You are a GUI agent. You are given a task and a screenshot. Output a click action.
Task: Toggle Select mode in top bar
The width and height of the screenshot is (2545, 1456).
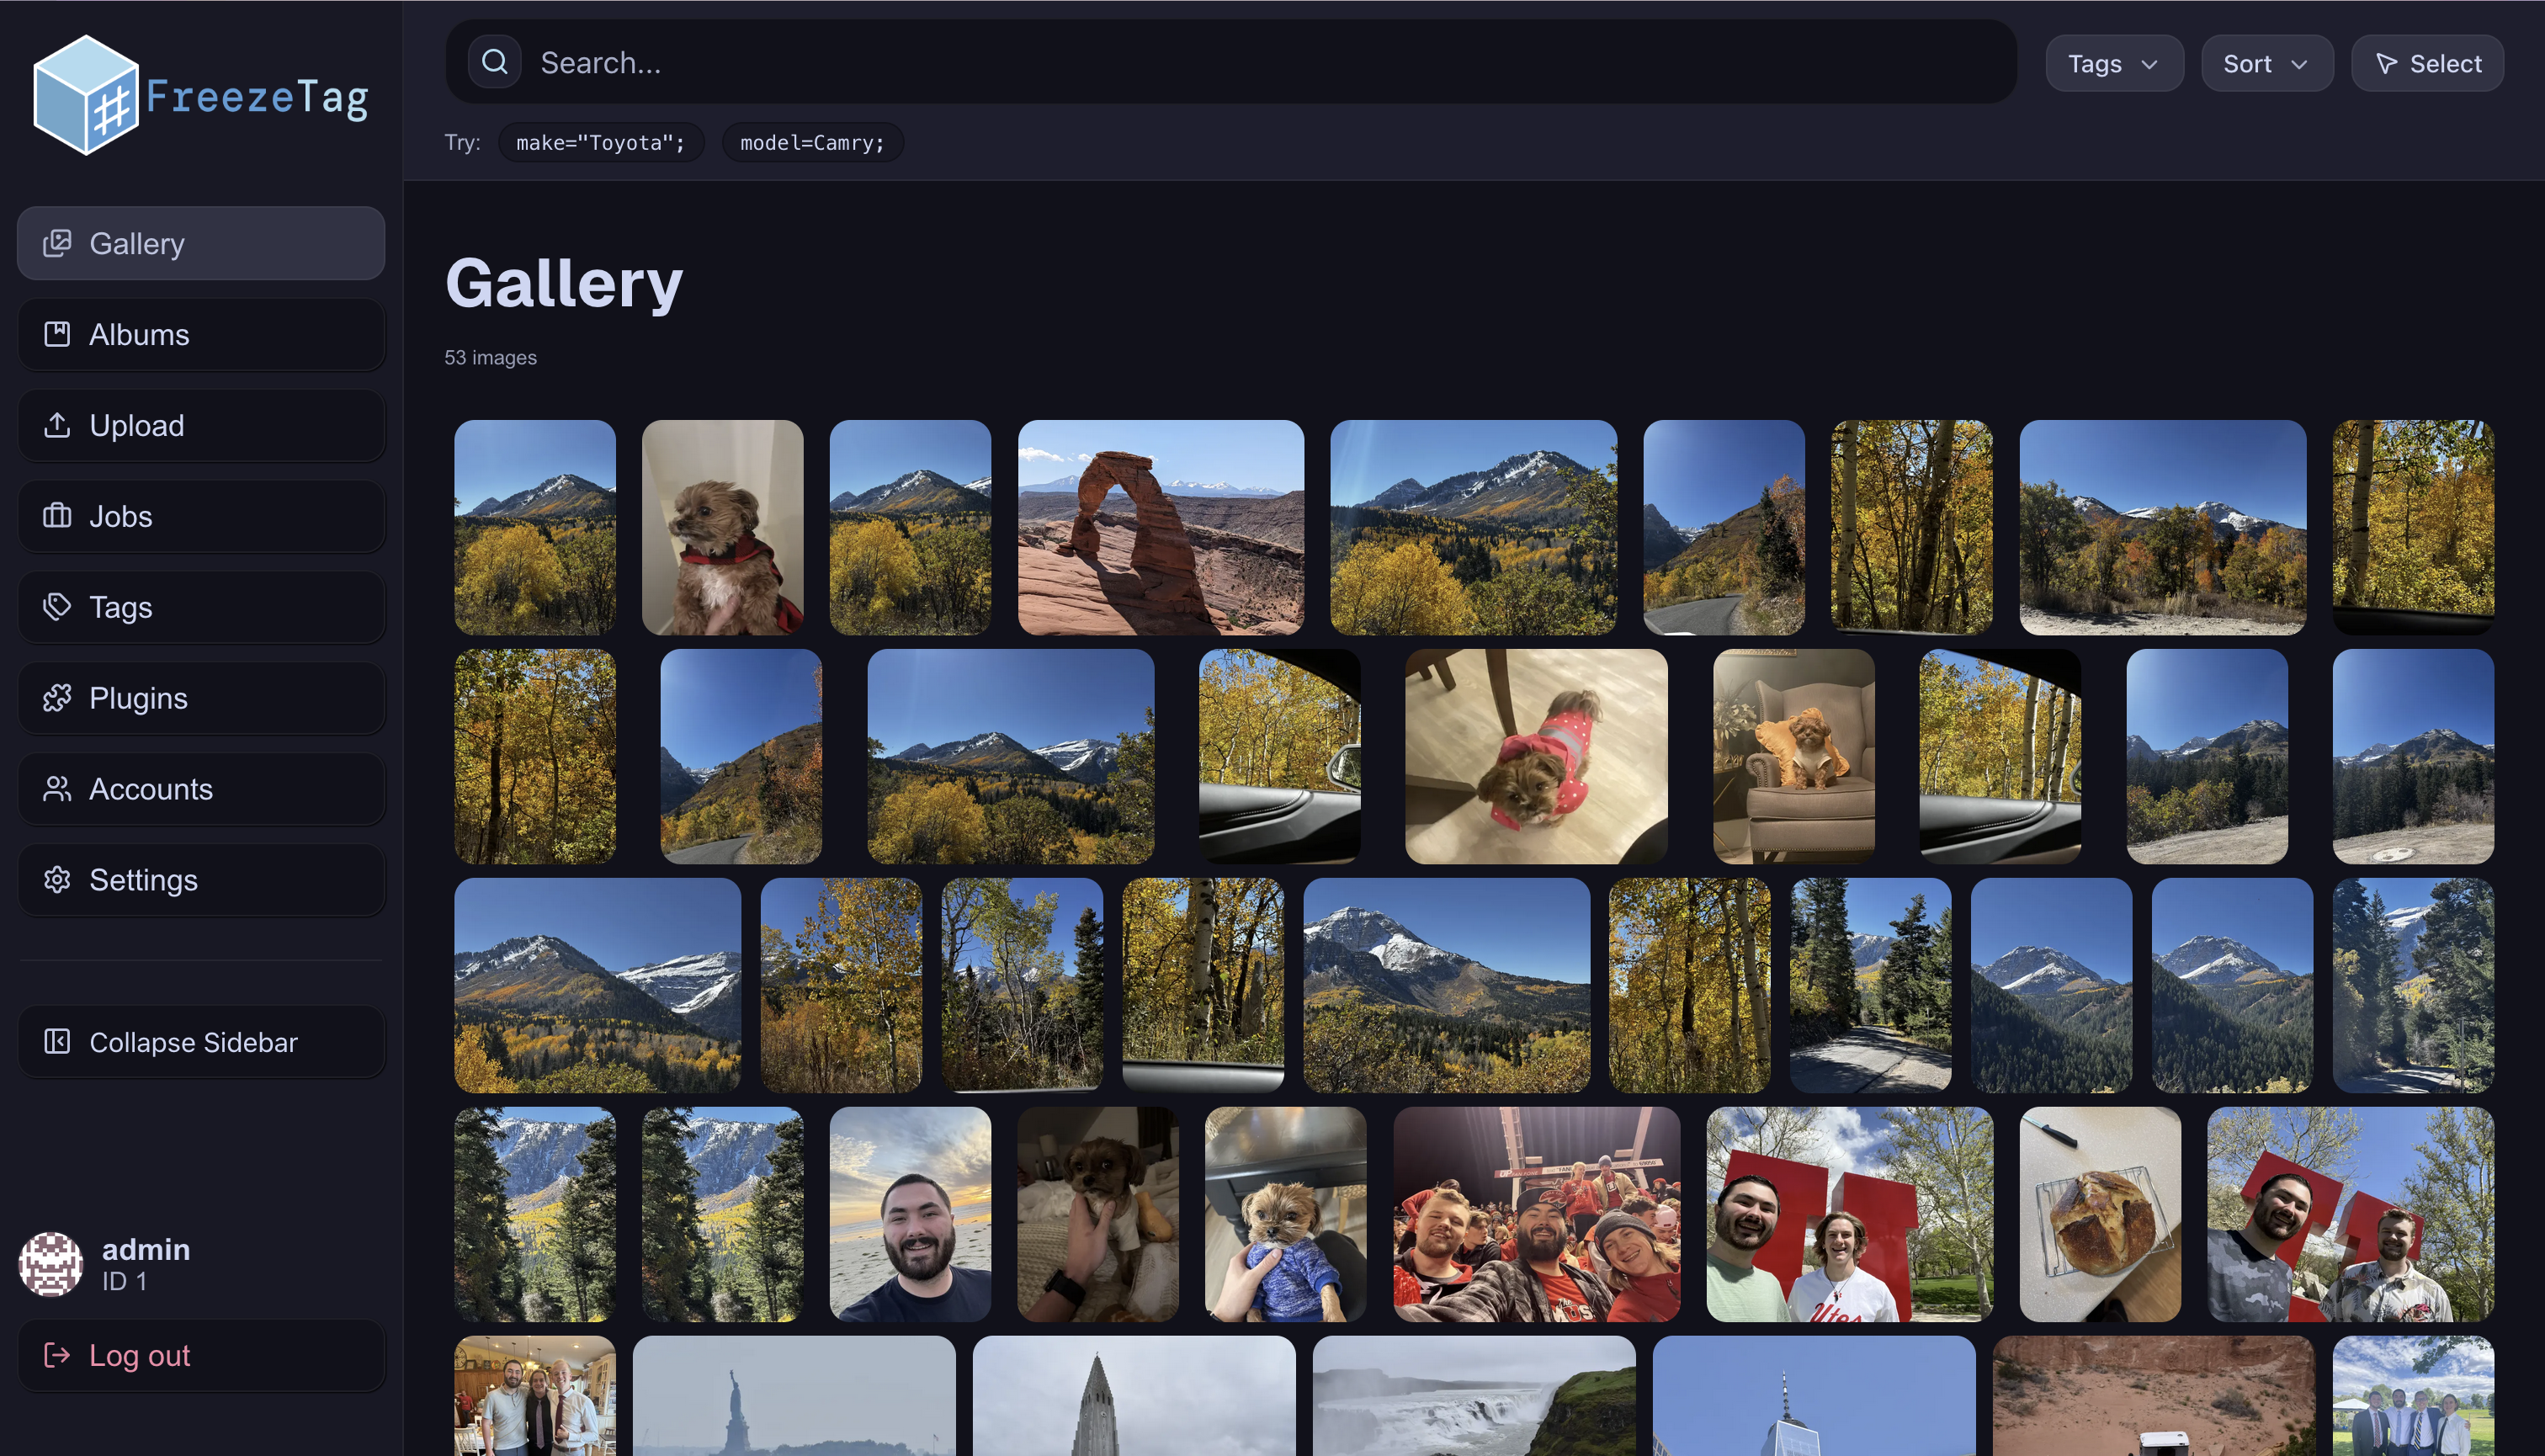tap(2427, 64)
